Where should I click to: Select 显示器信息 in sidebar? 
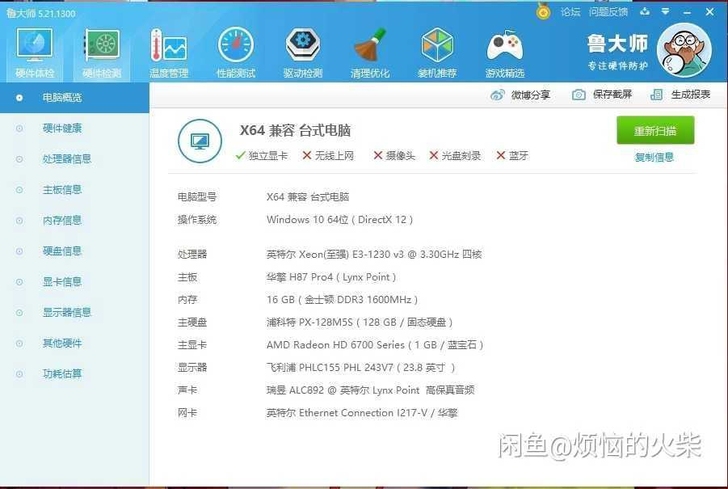74,312
